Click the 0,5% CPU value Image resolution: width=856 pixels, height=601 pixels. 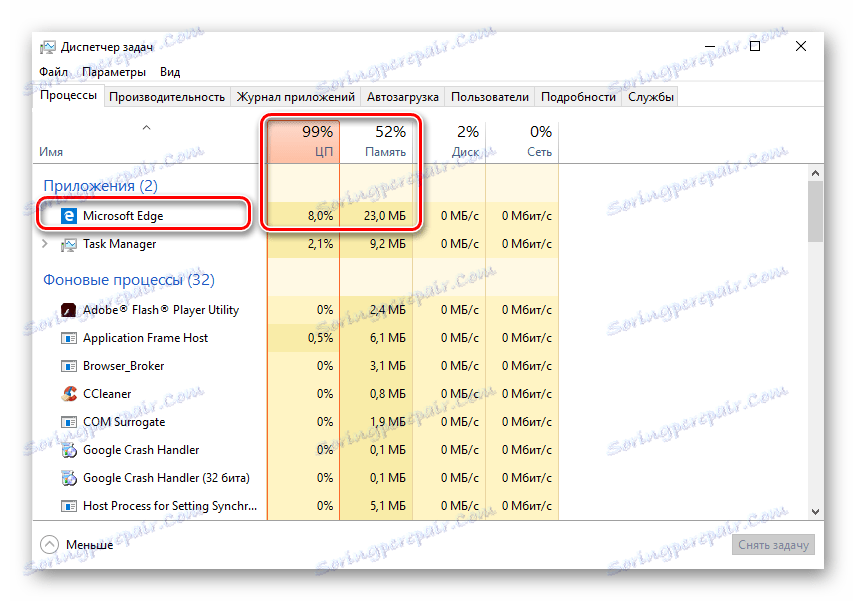(320, 338)
